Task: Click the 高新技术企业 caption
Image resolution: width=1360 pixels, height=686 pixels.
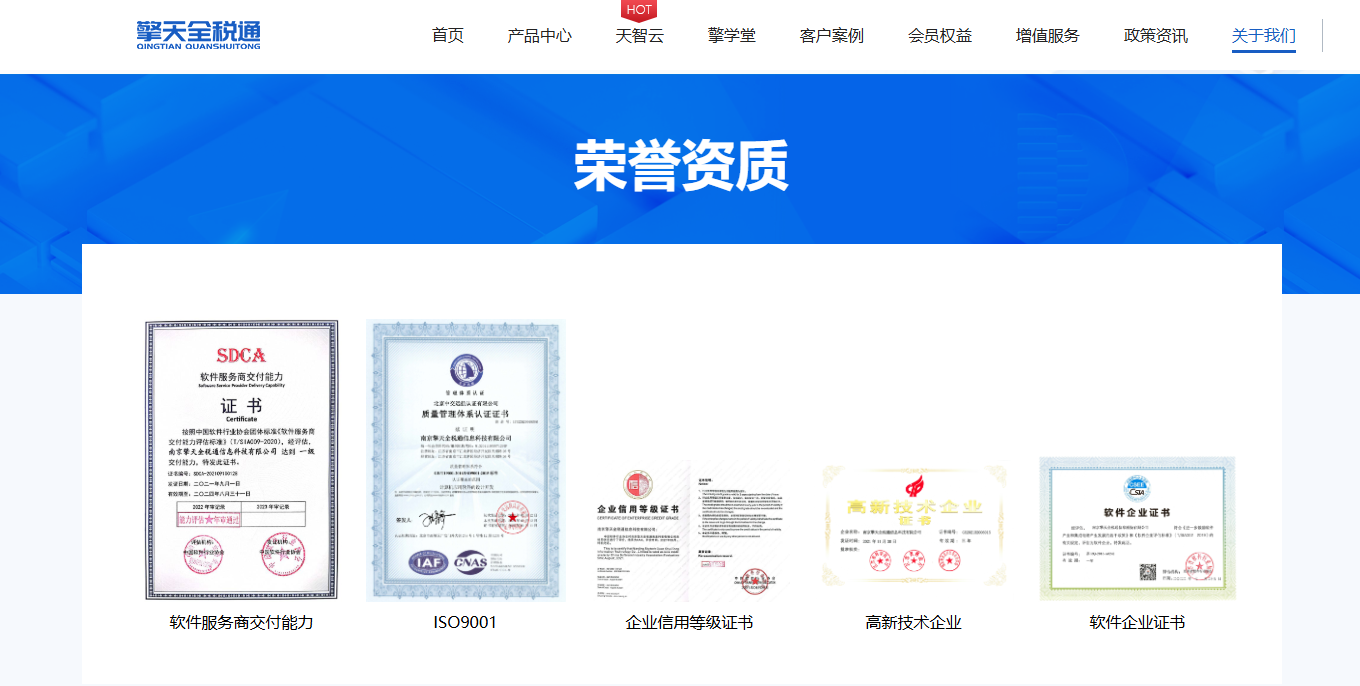Action: click(x=914, y=622)
